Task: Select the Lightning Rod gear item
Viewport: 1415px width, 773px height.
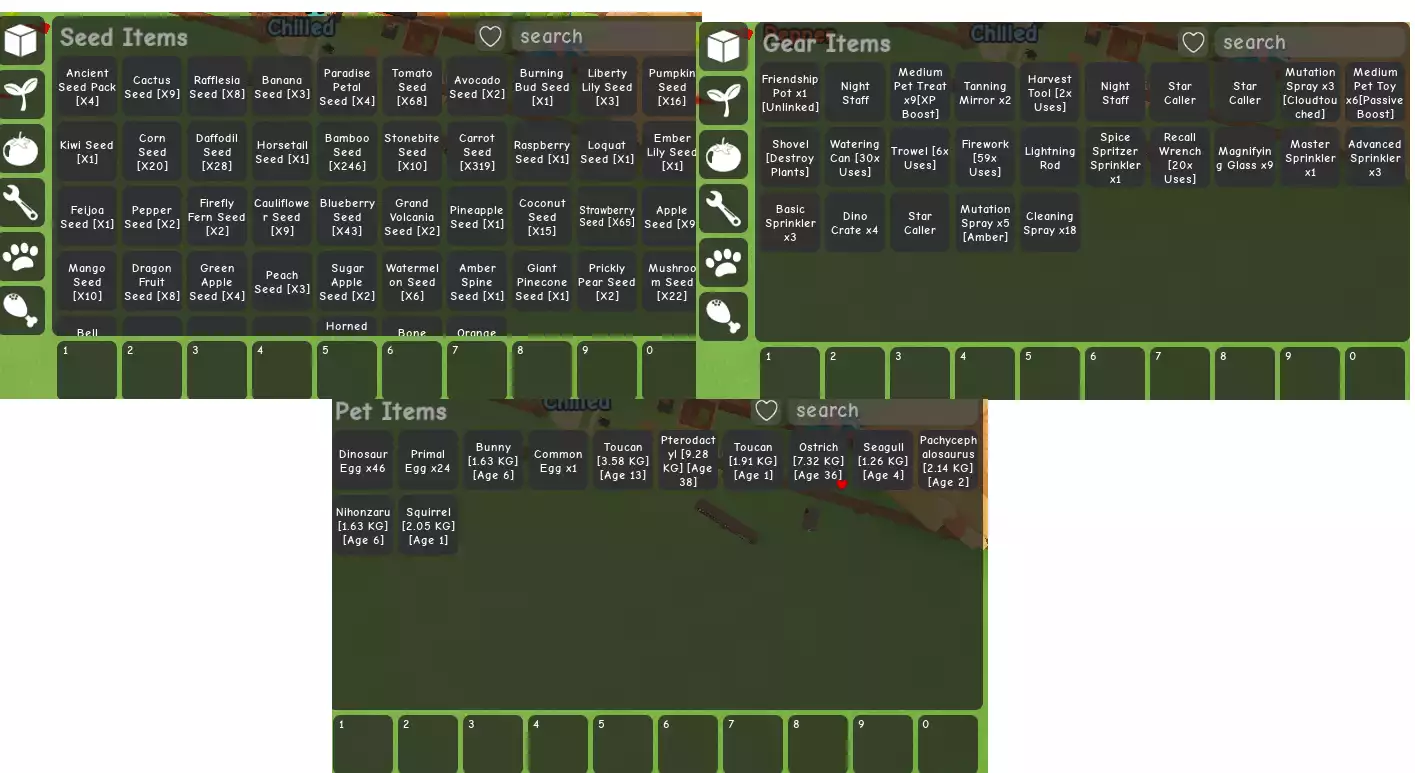Action: pos(1050,158)
